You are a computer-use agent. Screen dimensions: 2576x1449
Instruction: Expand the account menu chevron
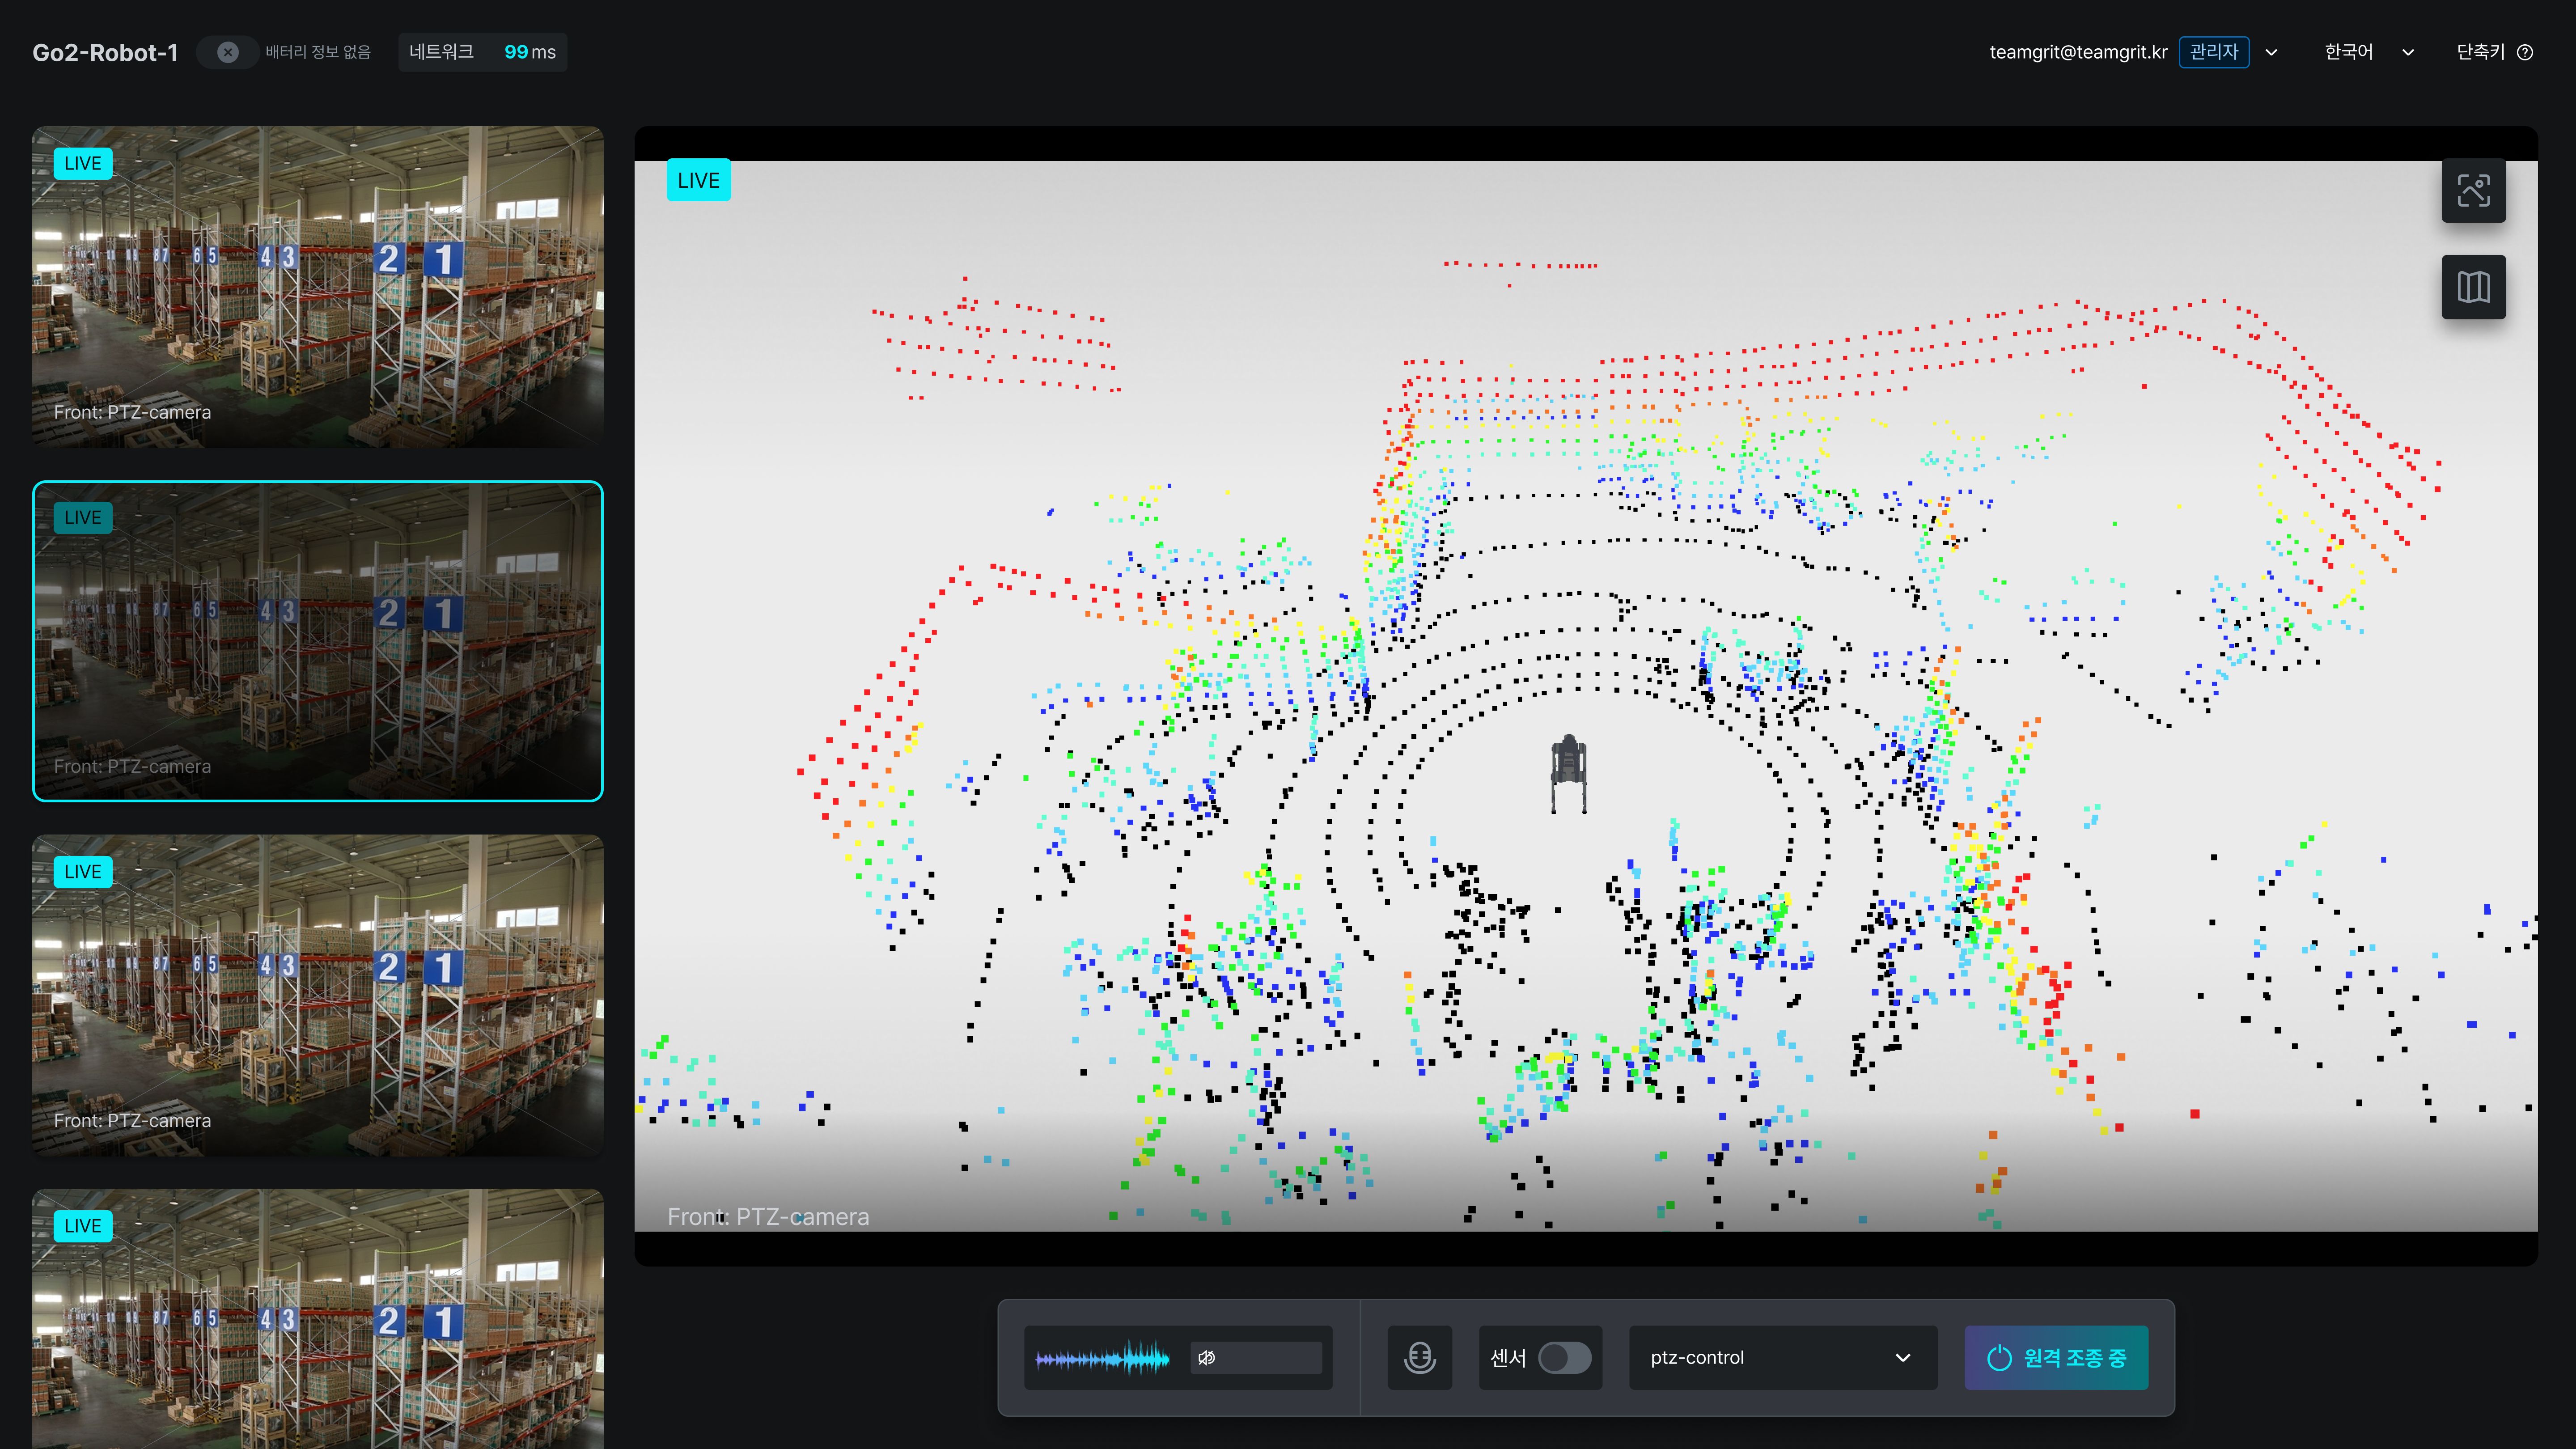(x=2272, y=52)
